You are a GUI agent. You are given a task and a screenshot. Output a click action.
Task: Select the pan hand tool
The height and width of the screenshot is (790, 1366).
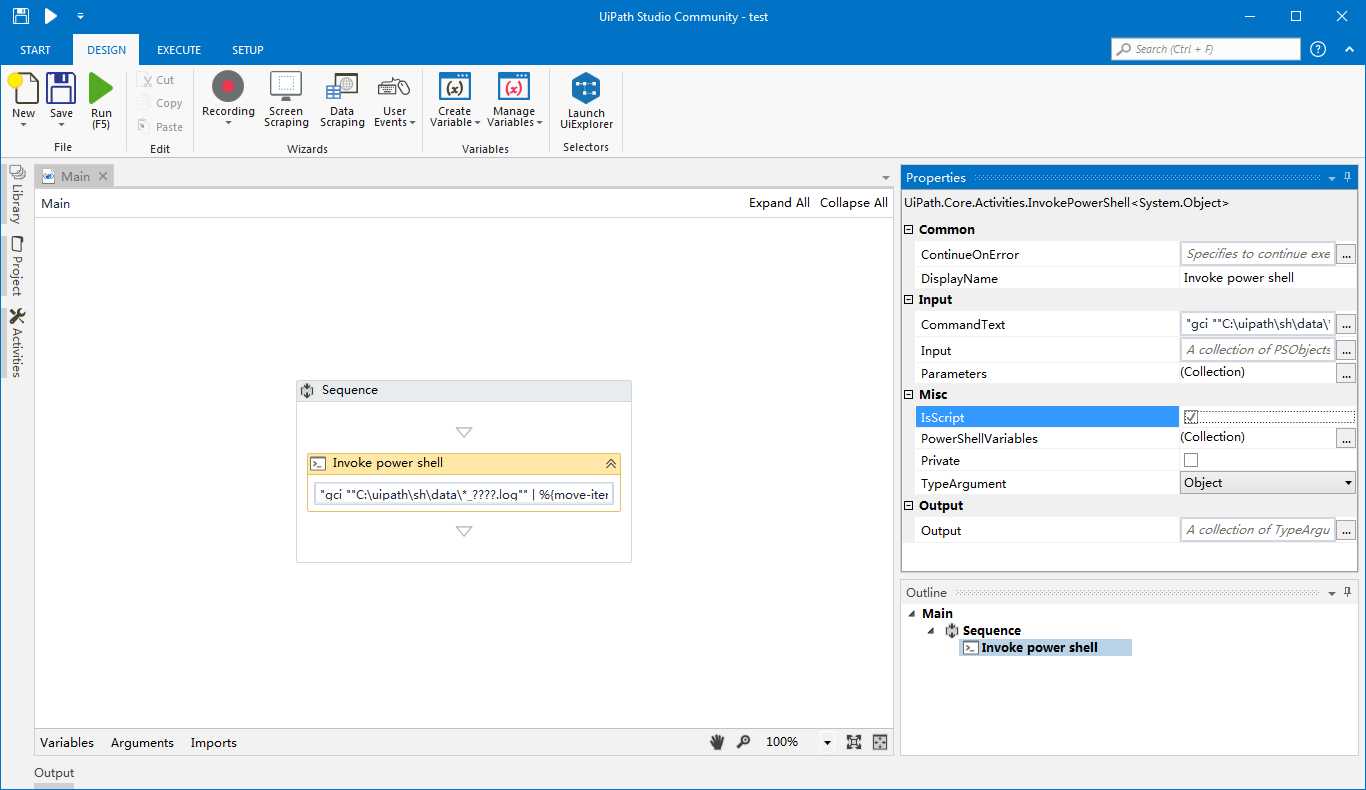click(x=717, y=742)
